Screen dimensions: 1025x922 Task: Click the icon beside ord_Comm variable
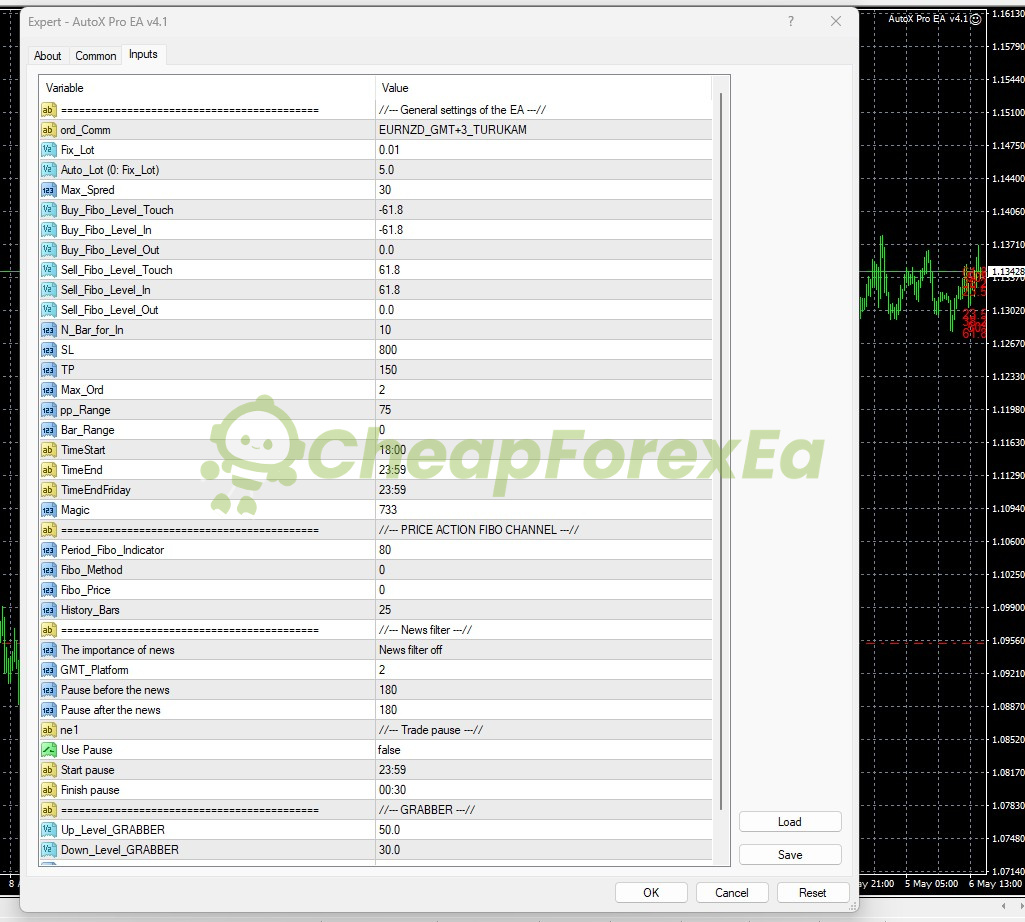49,130
